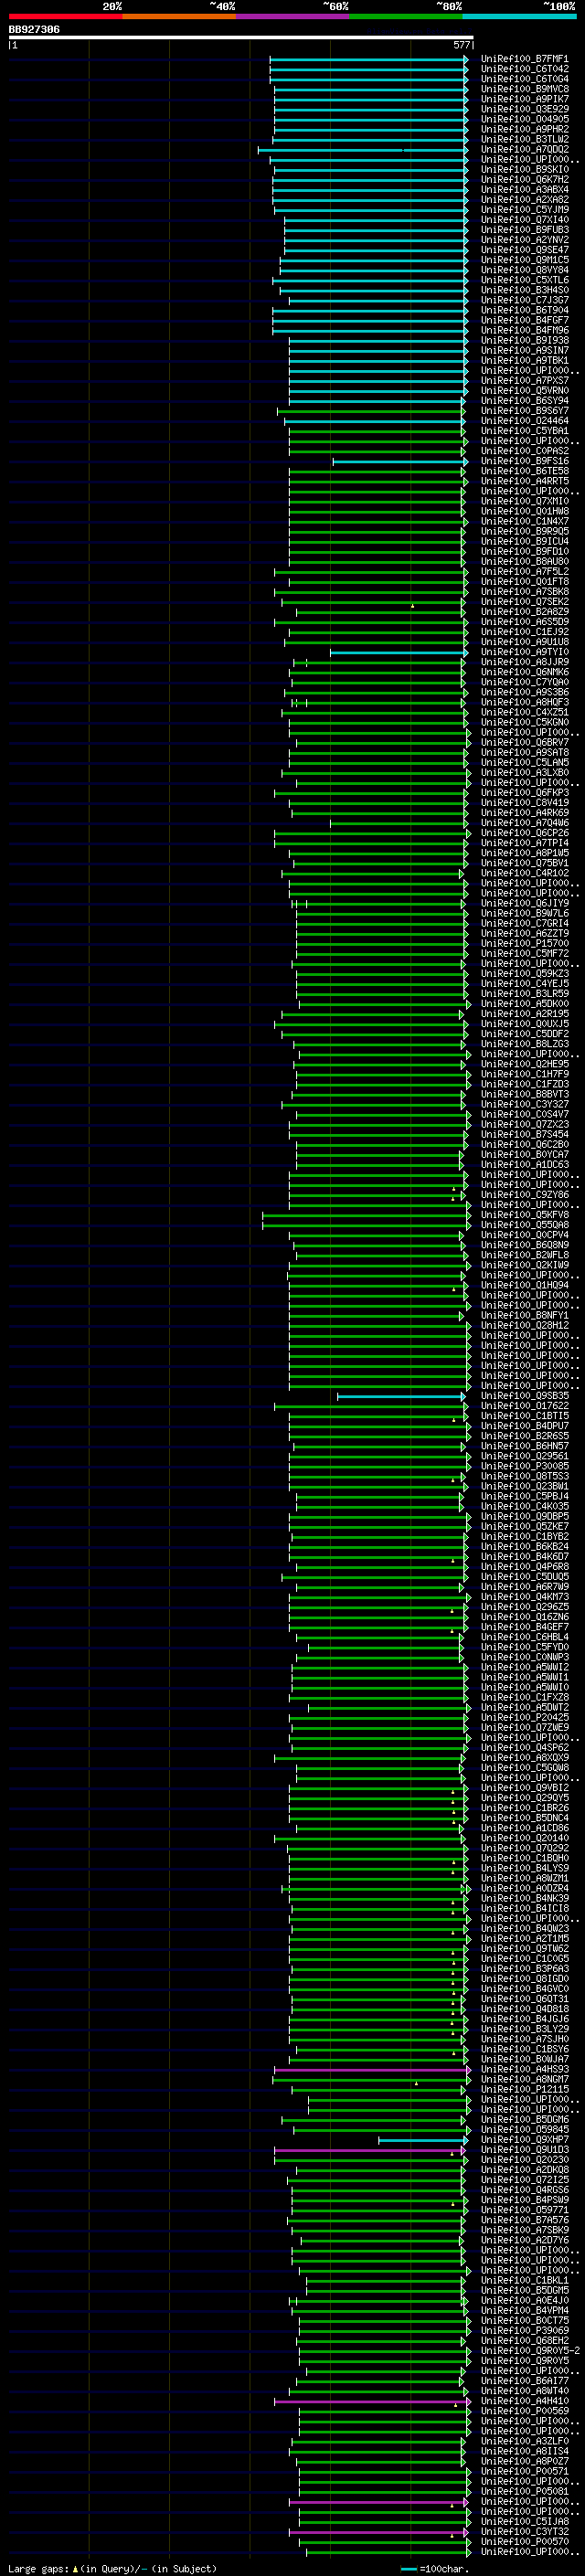Click the UniRef100_P05081 label
The height and width of the screenshot is (2576, 585).
point(524,2491)
